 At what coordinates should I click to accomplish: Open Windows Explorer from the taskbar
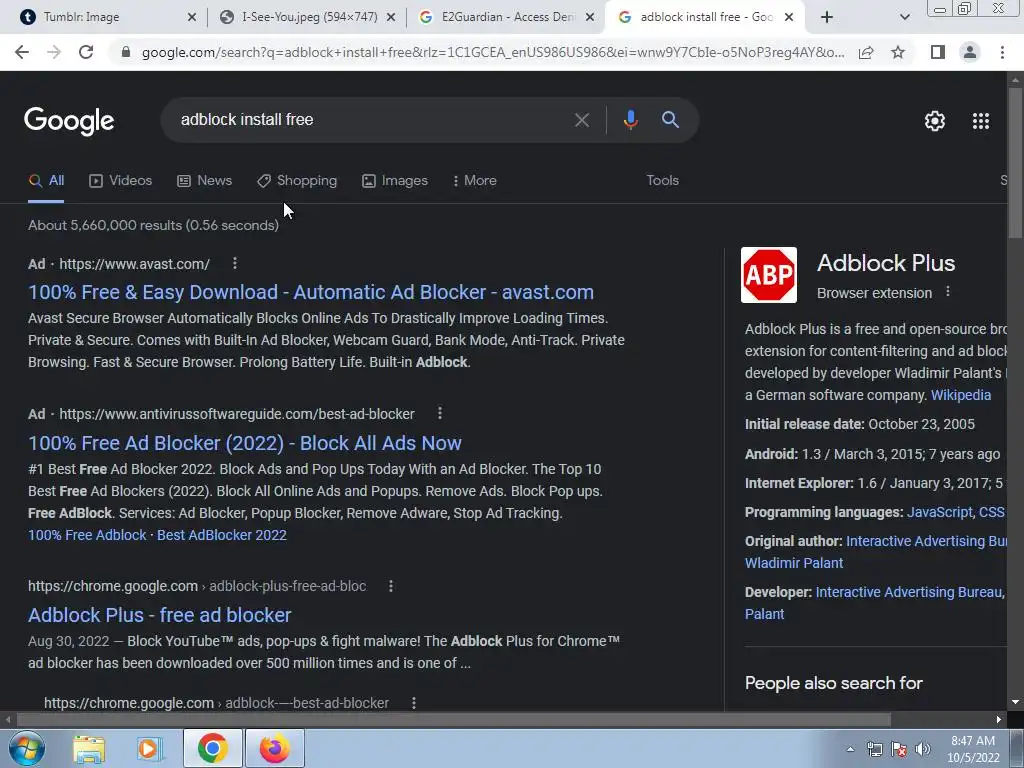click(88, 749)
